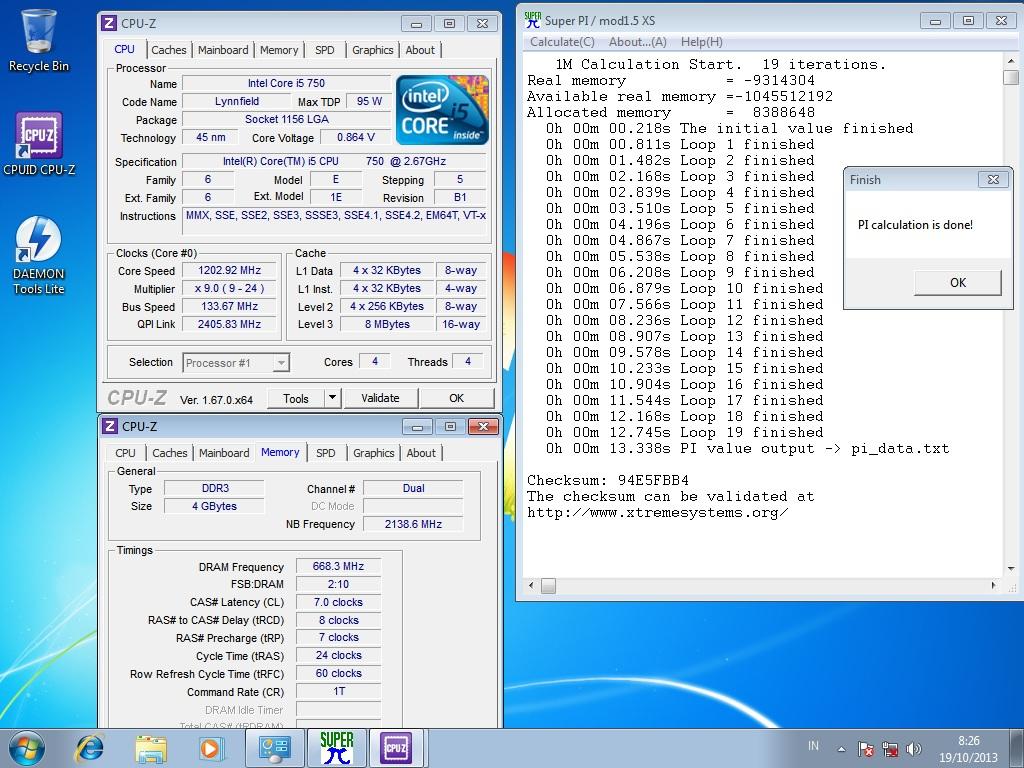Open Graphics tab in top CPU-Z window
Image resolution: width=1024 pixels, height=768 pixels.
[x=373, y=50]
